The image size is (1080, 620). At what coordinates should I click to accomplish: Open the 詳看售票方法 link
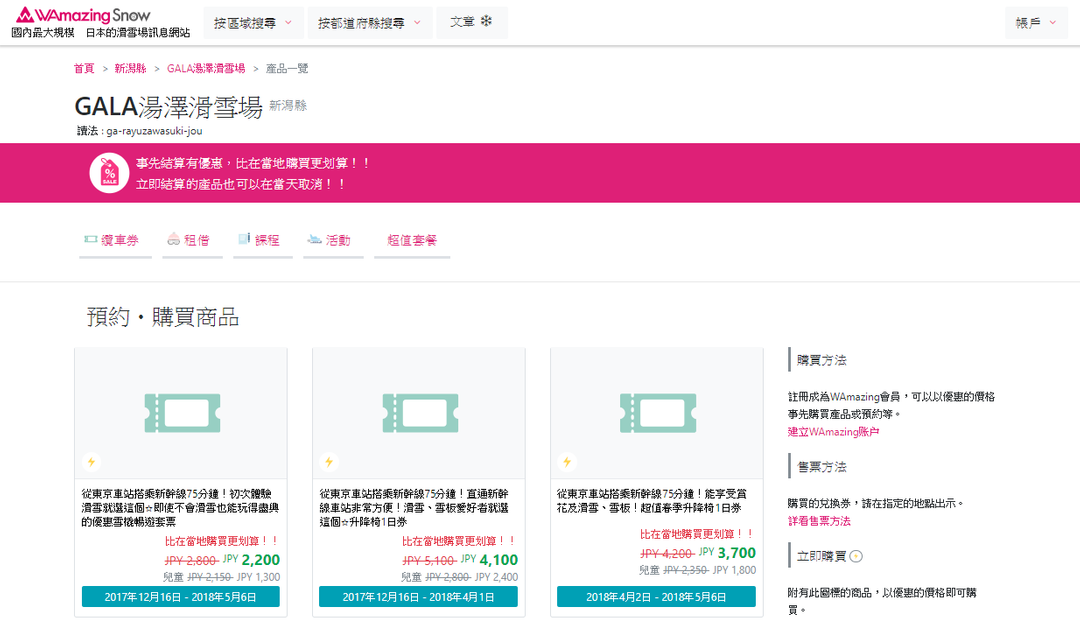click(819, 521)
